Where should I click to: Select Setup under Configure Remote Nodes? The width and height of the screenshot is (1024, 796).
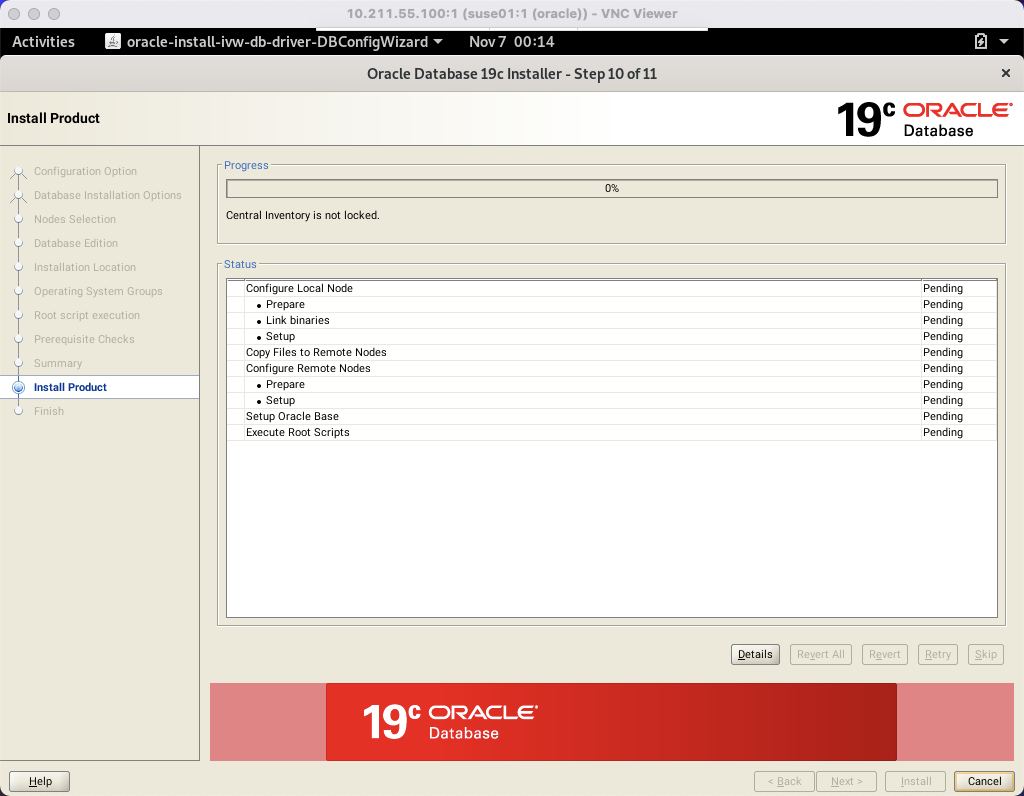(611, 400)
